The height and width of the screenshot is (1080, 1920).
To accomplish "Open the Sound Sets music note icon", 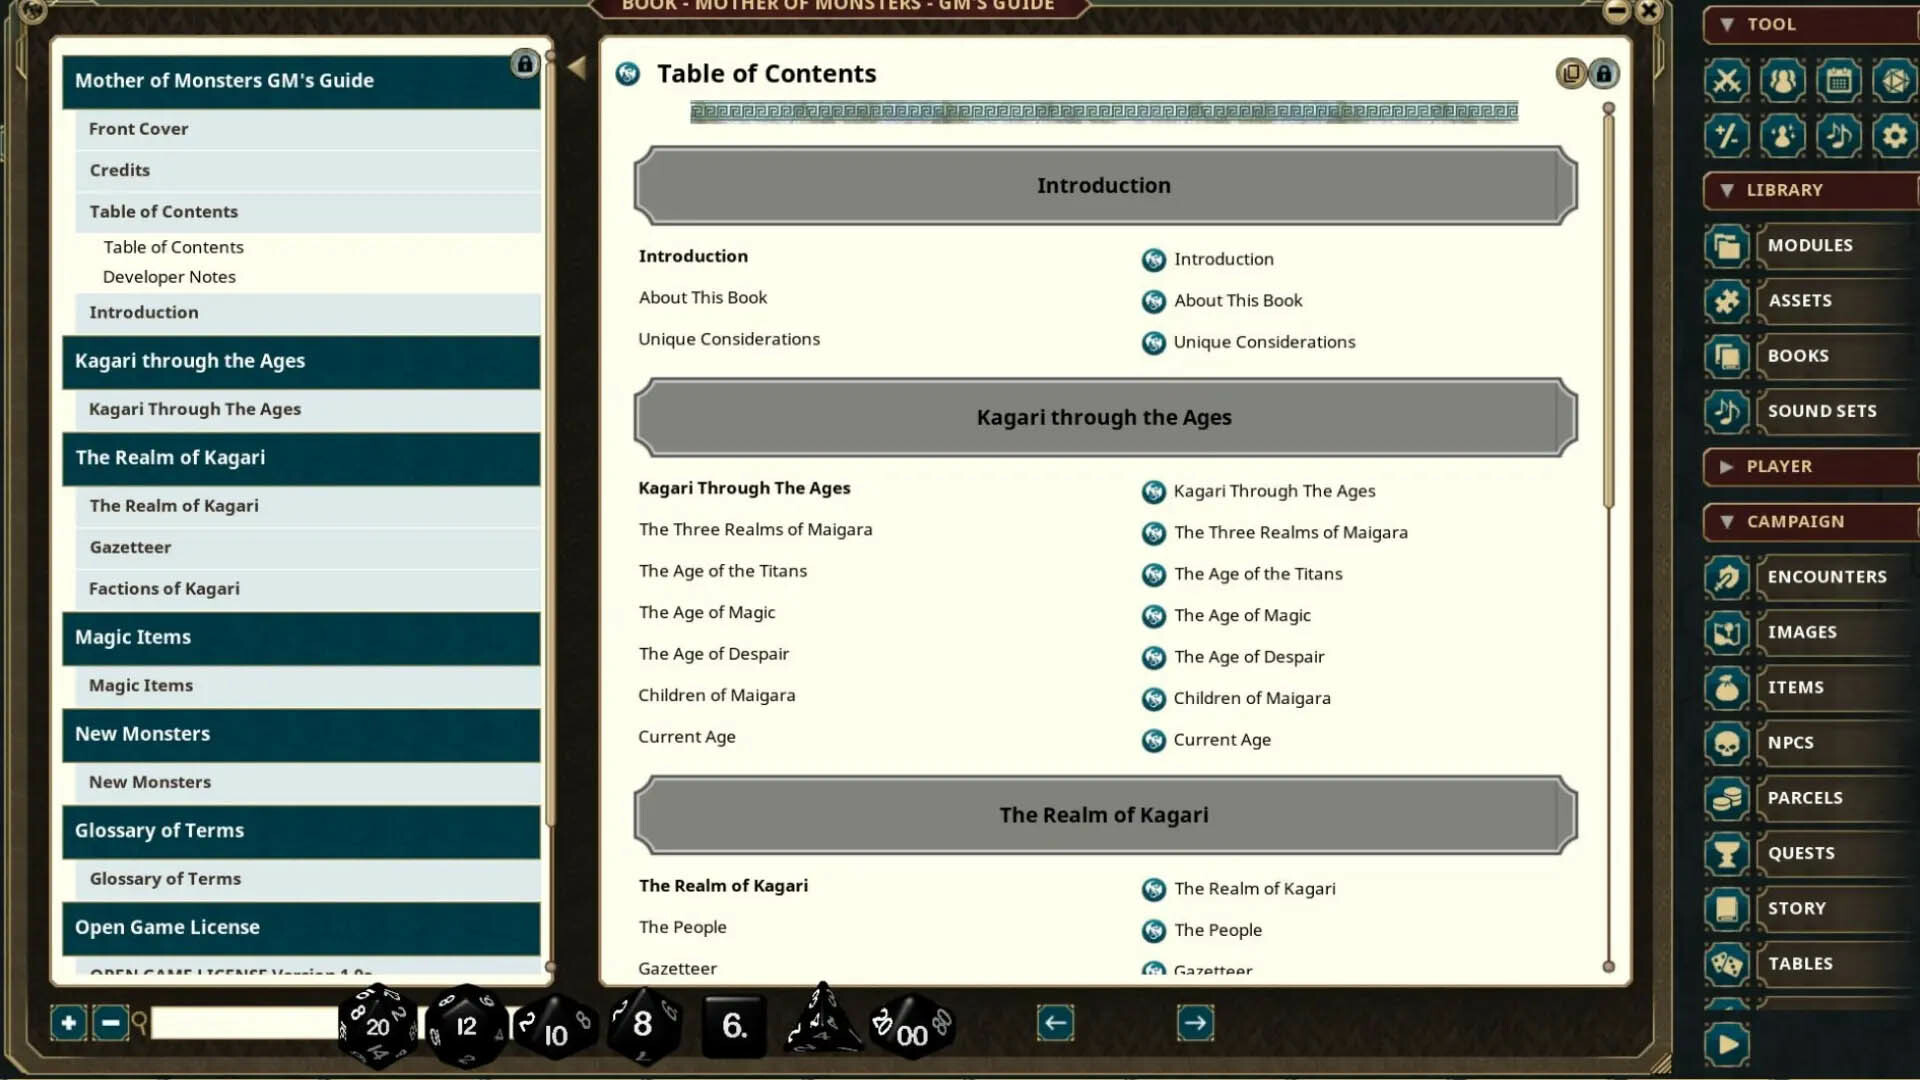I will click(x=1727, y=410).
